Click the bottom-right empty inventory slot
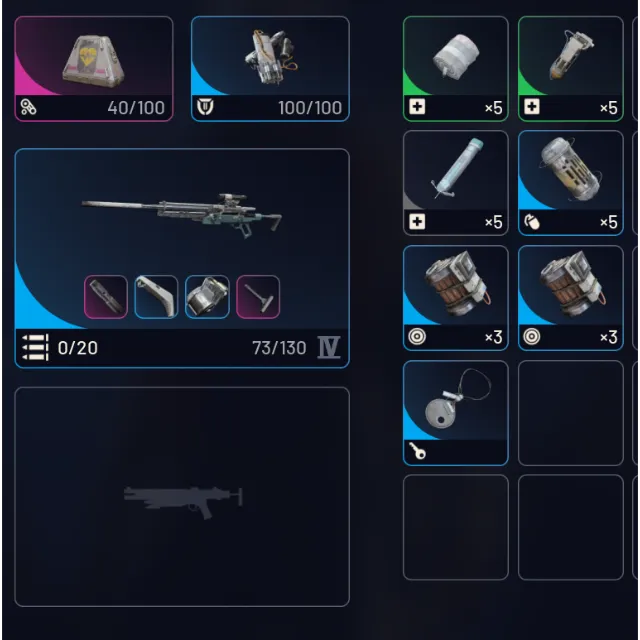 [x=571, y=527]
